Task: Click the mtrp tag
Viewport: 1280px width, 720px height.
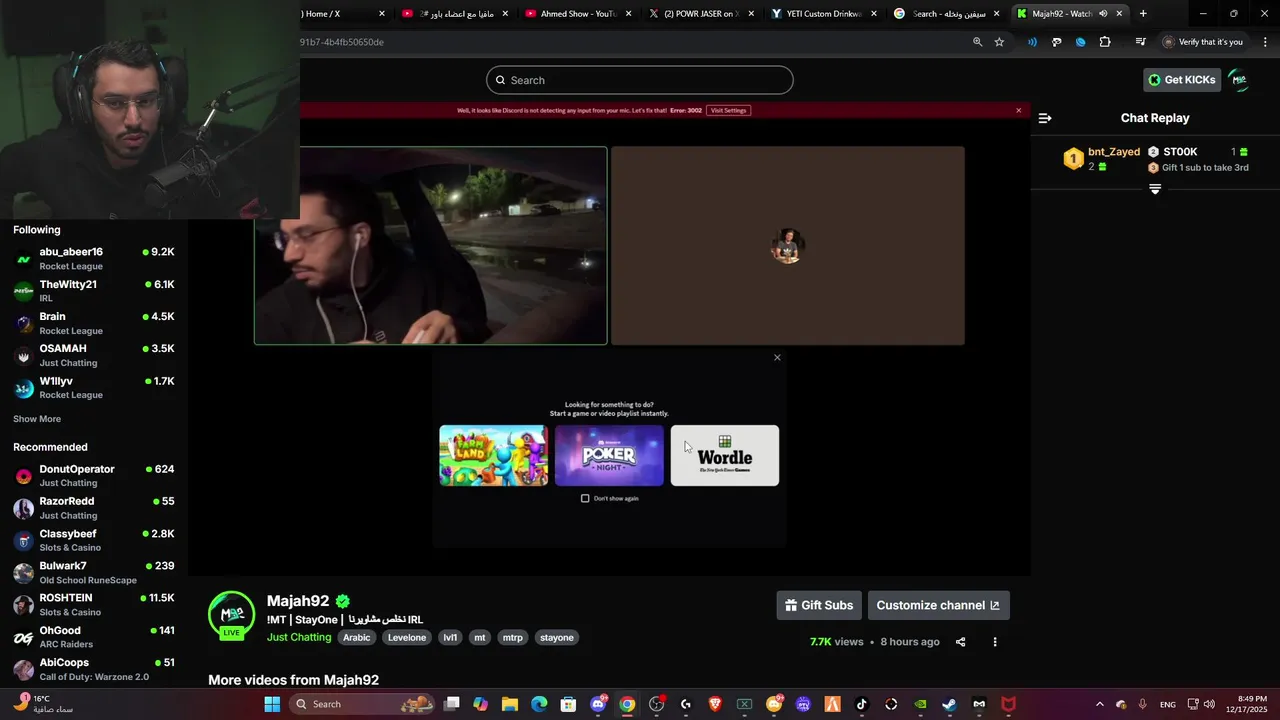Action: coord(512,637)
